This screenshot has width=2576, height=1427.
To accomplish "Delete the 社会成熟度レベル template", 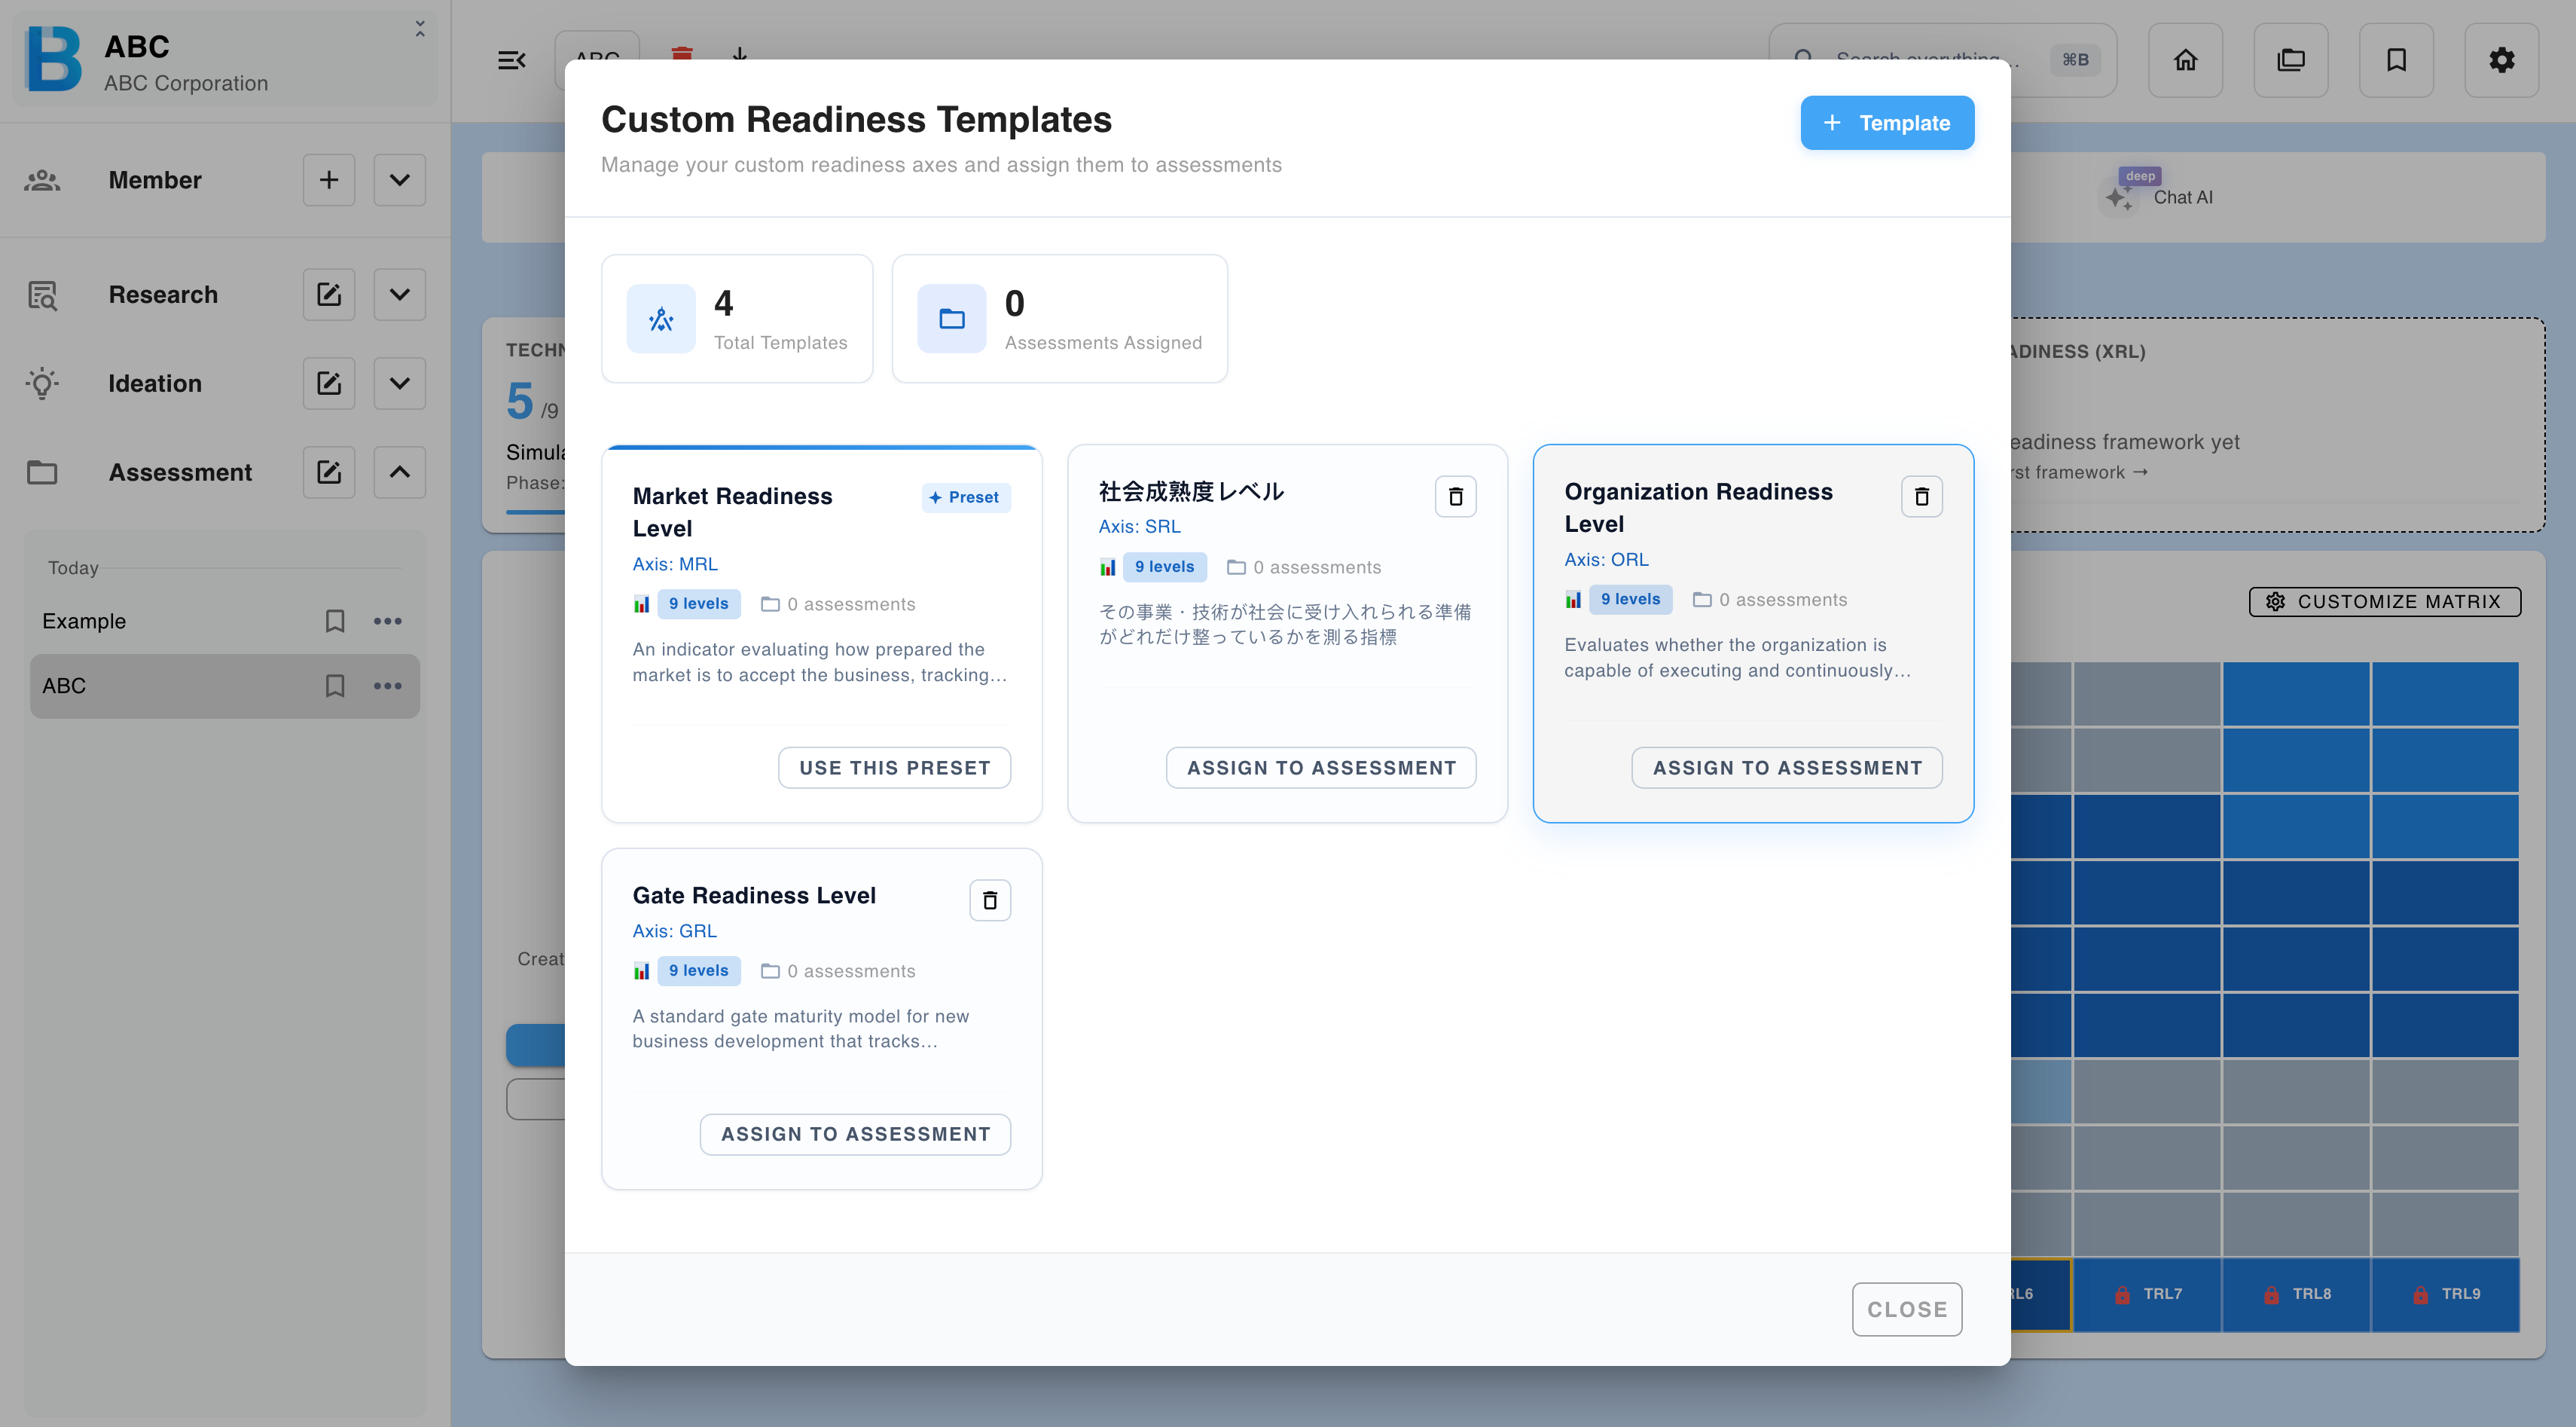I will (1455, 497).
